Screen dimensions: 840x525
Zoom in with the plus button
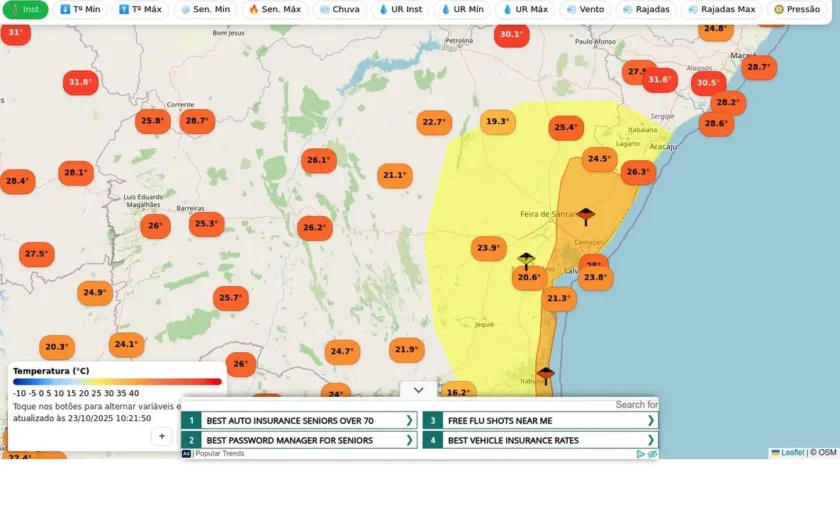pos(162,436)
